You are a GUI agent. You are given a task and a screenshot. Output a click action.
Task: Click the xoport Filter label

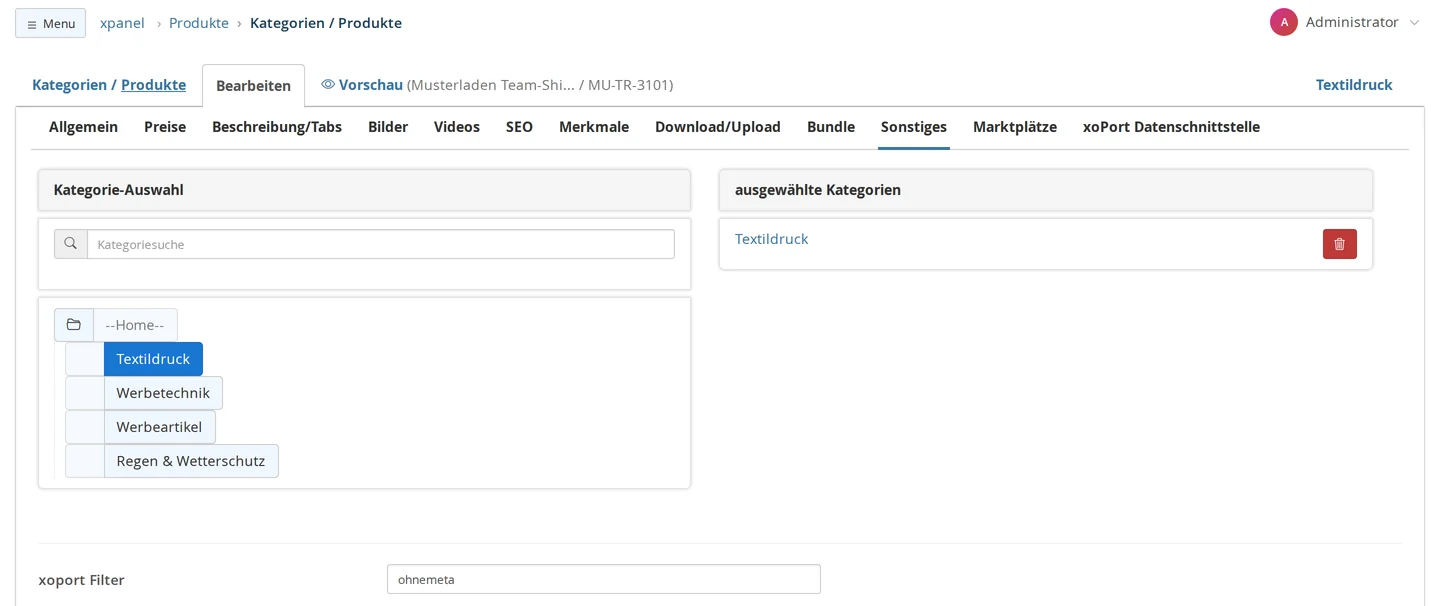[x=81, y=580]
